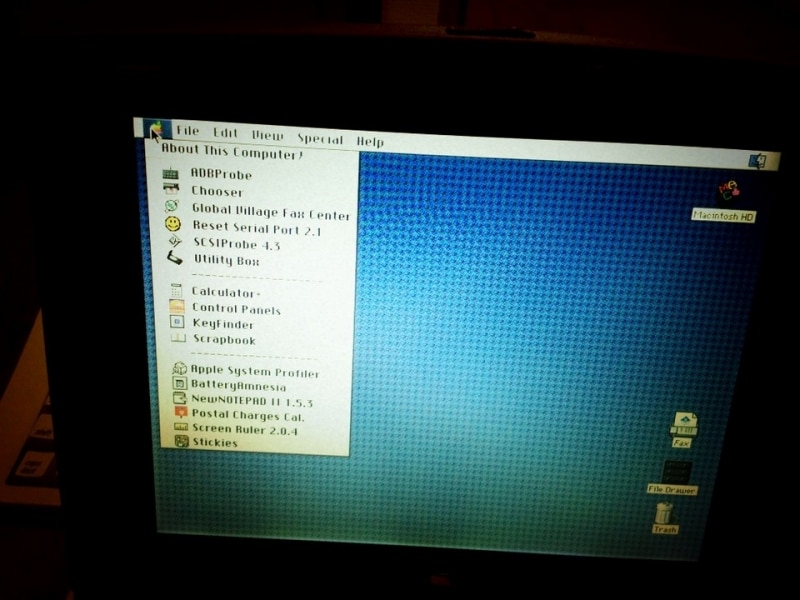Image resolution: width=800 pixels, height=600 pixels.
Task: Launch Apple System Profiler
Action: click(x=255, y=372)
